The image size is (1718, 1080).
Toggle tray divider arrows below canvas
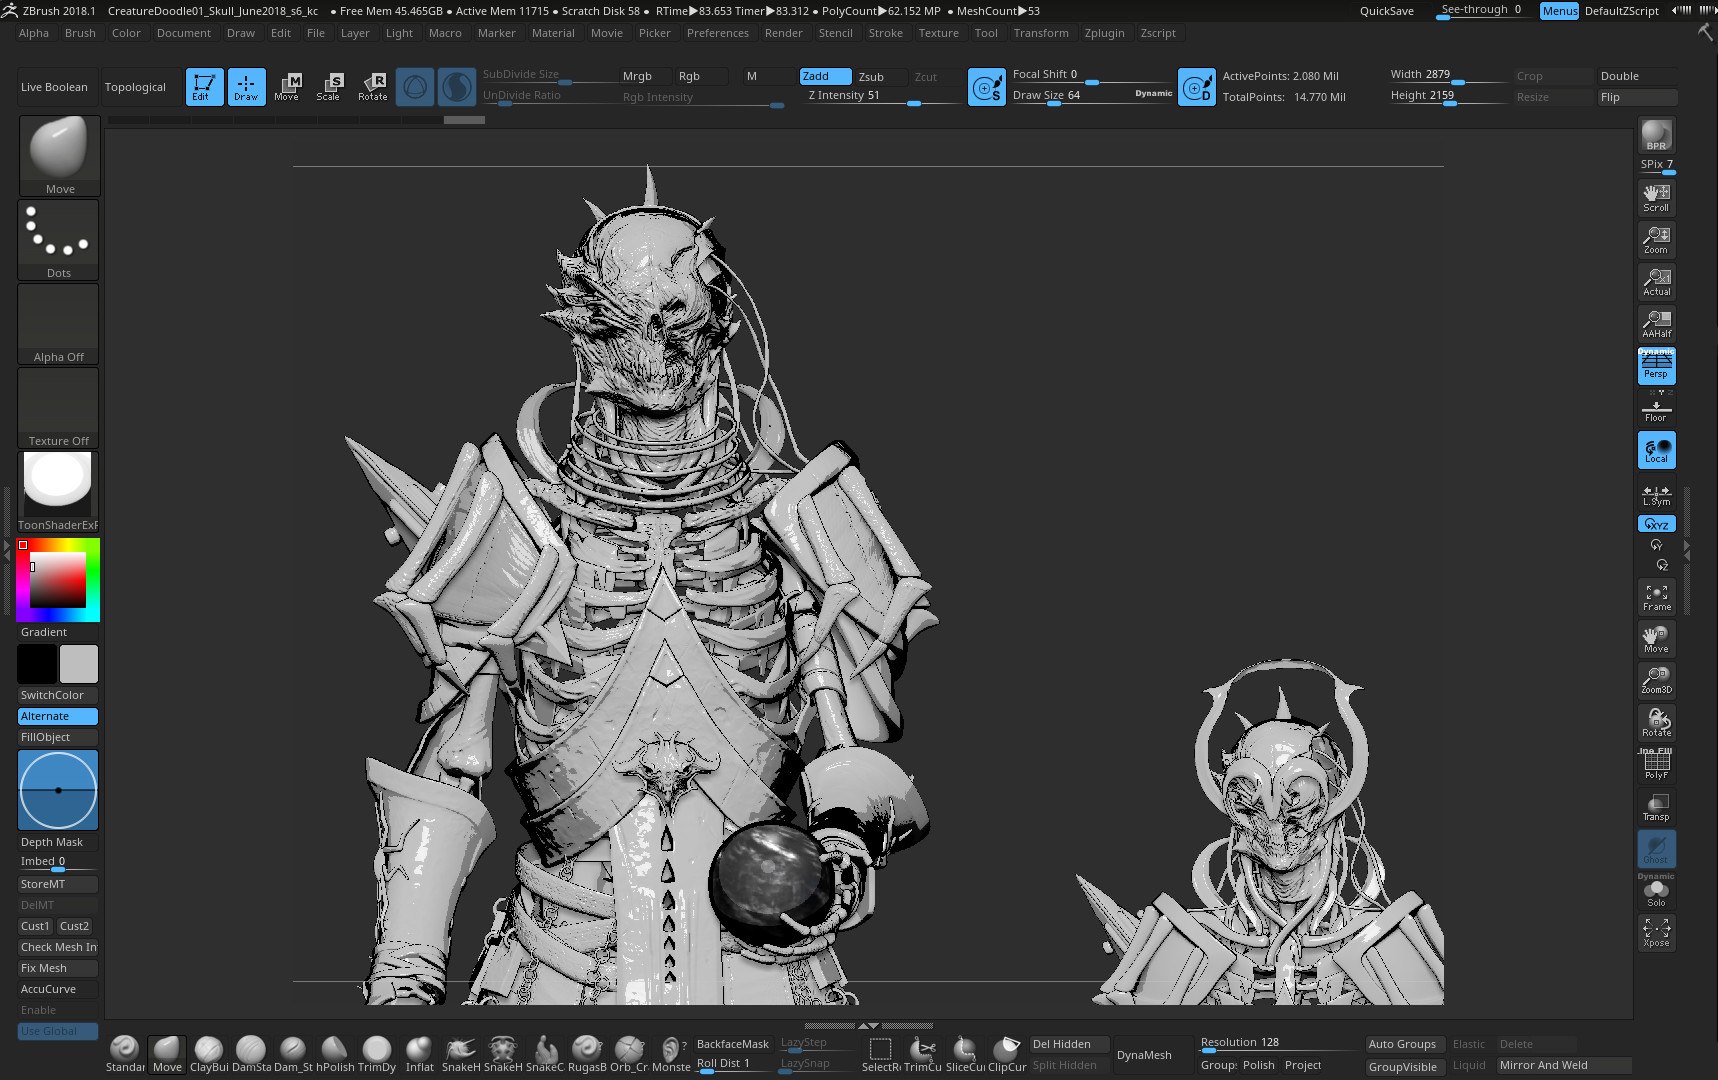coord(868,1025)
